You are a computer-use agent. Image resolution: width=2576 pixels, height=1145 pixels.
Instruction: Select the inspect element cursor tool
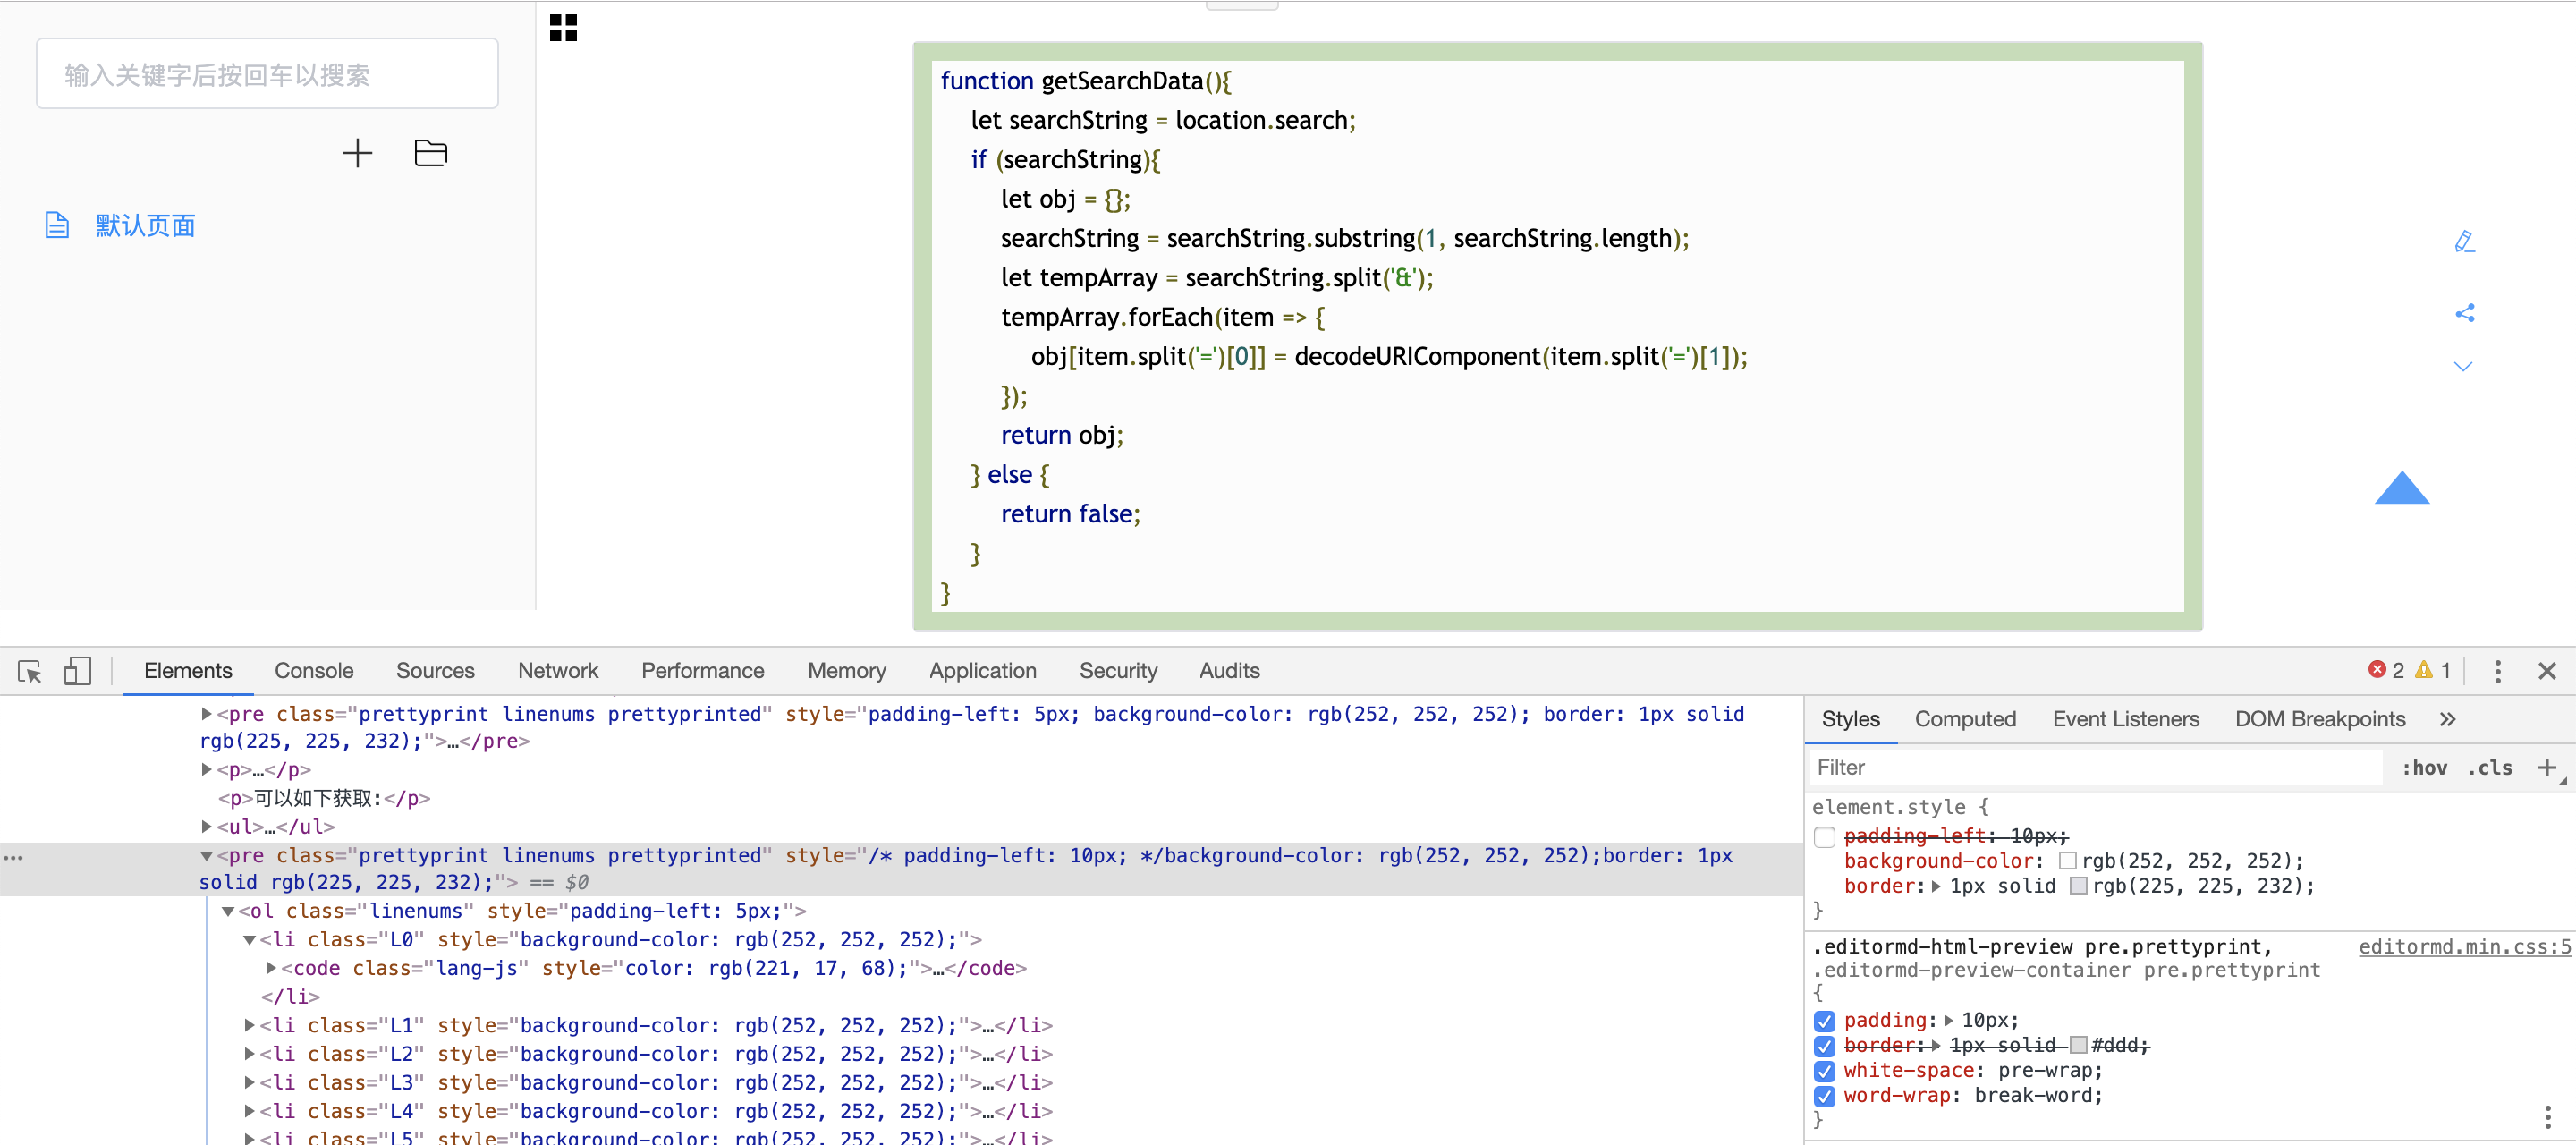coord(30,671)
